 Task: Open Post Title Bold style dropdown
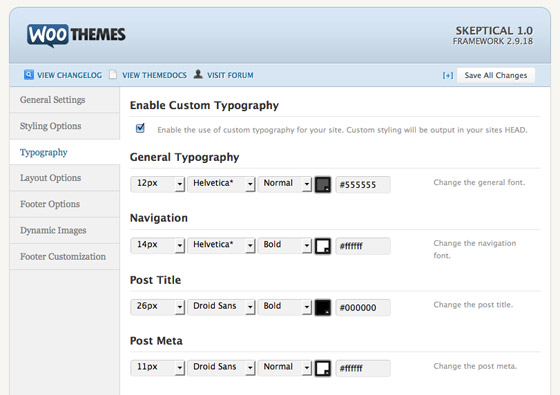pos(285,307)
